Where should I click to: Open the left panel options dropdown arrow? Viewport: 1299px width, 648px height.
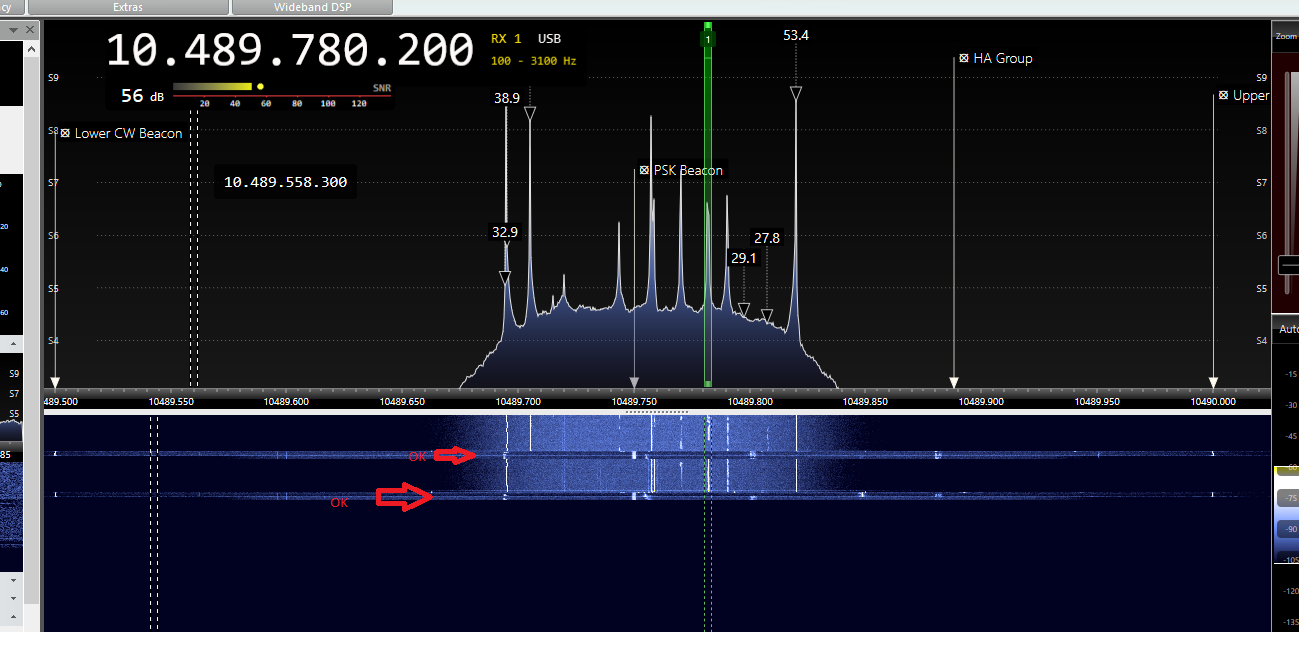[13, 30]
